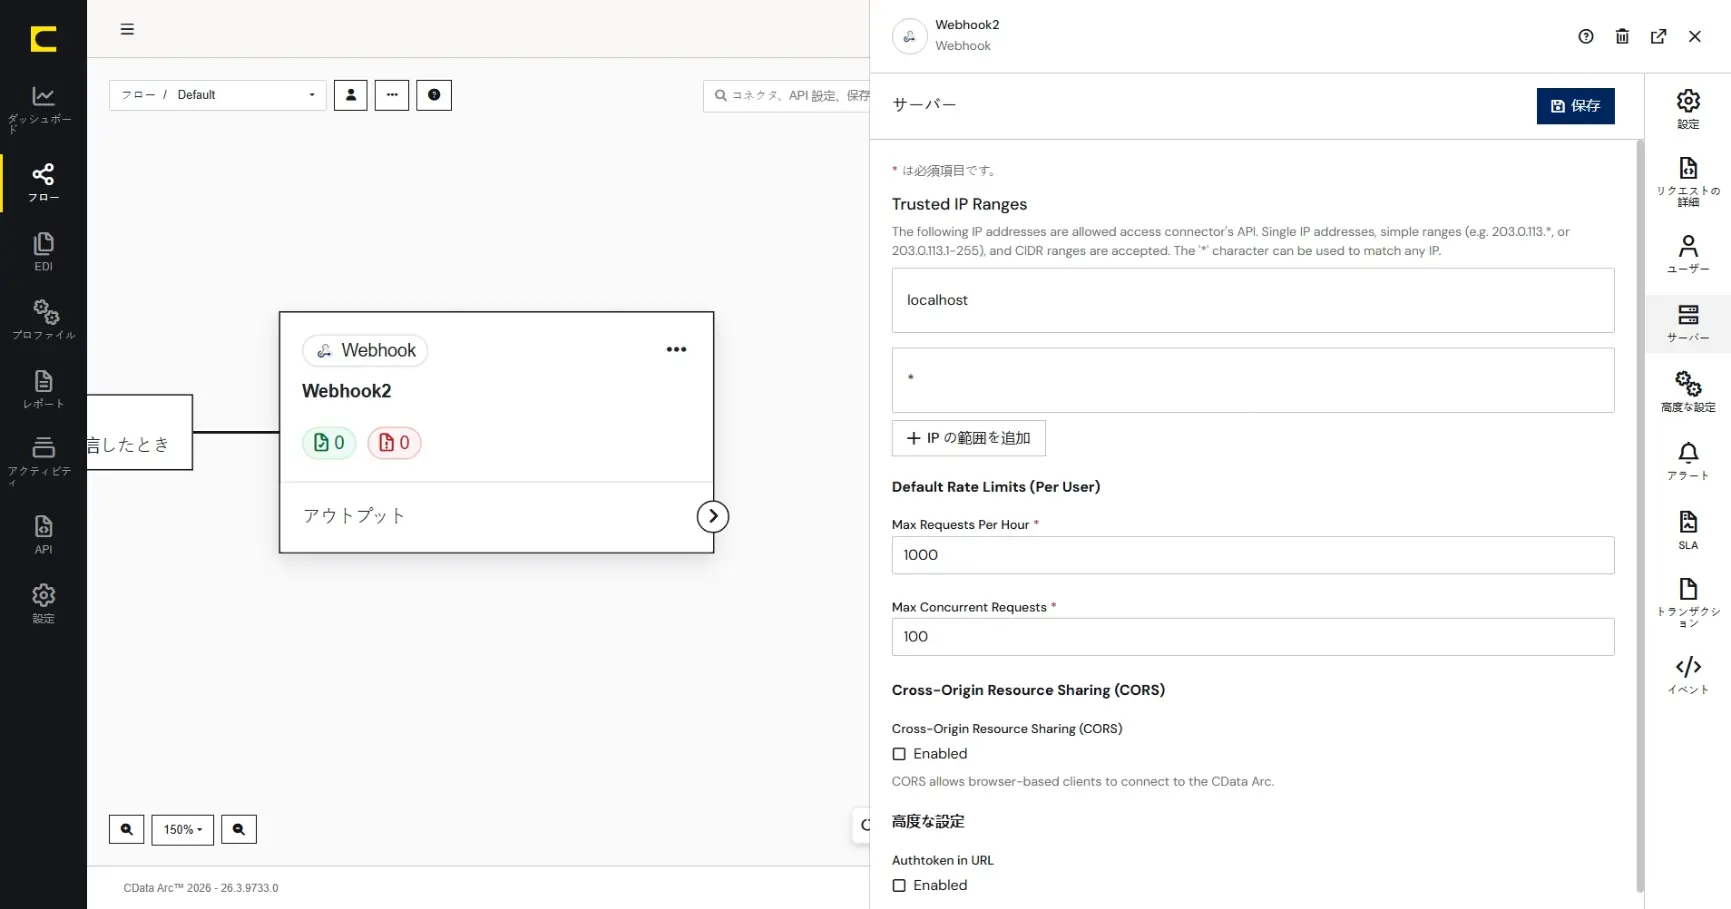
Task: Open the flow ellipsis options button
Action: (x=392, y=95)
